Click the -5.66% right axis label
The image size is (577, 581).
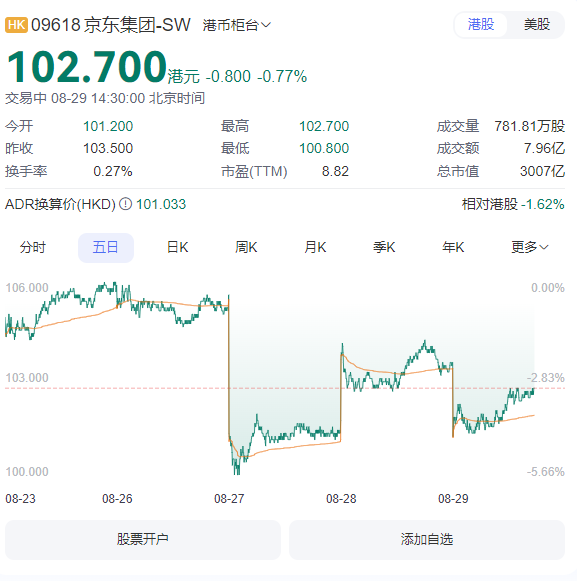(546, 472)
